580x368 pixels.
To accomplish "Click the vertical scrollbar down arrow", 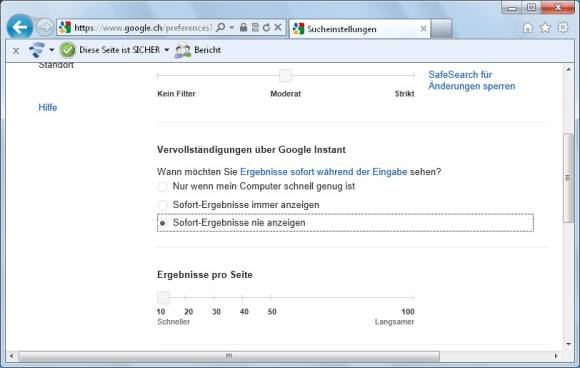I will click(569, 344).
